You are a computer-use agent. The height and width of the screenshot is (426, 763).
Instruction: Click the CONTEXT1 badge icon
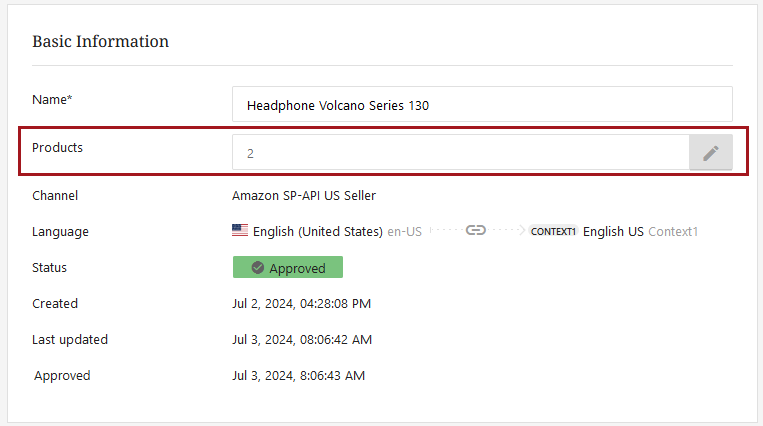pyautogui.click(x=553, y=231)
